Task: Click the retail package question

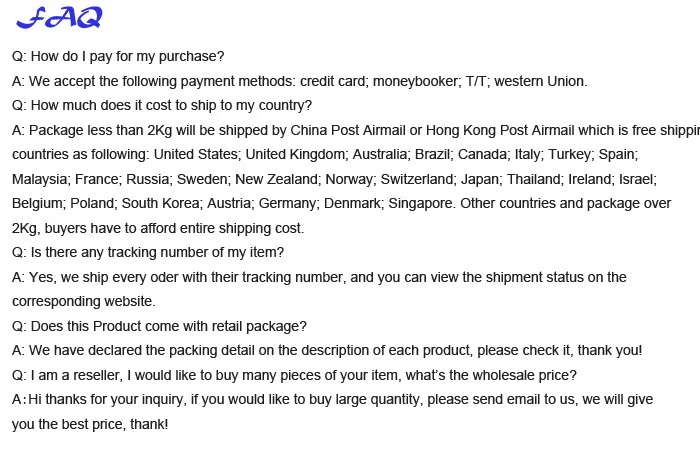Action: click(159, 327)
